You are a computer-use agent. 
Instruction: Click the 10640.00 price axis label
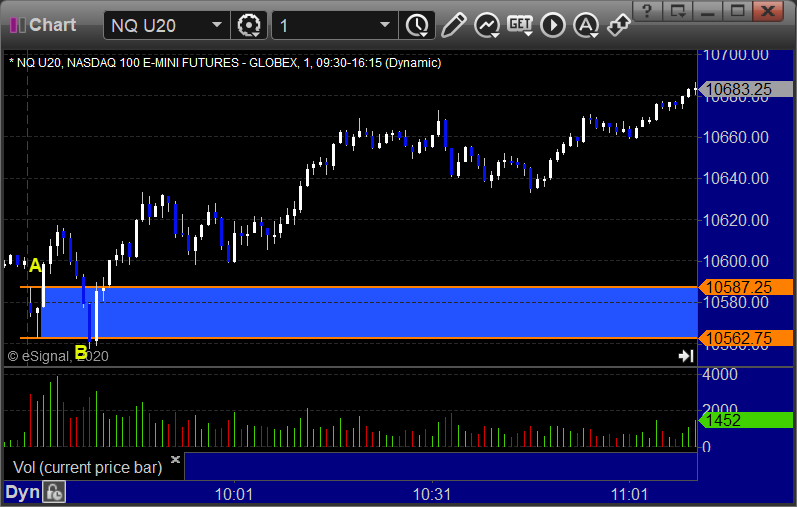point(735,178)
